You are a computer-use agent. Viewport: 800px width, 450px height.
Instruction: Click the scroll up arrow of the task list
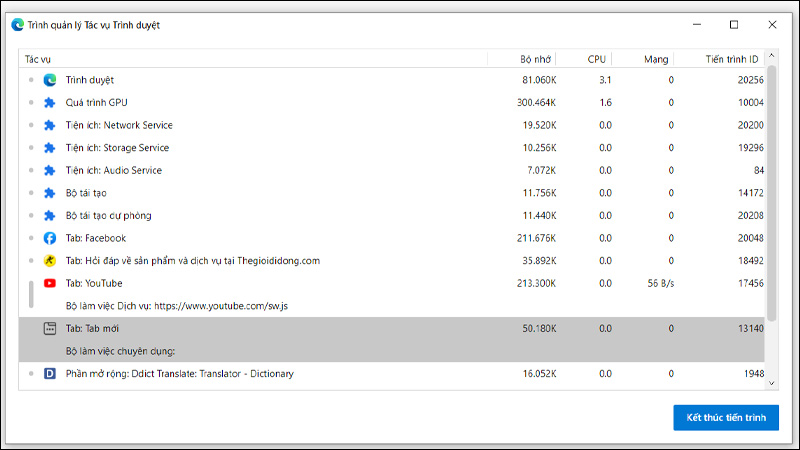tap(771, 55)
